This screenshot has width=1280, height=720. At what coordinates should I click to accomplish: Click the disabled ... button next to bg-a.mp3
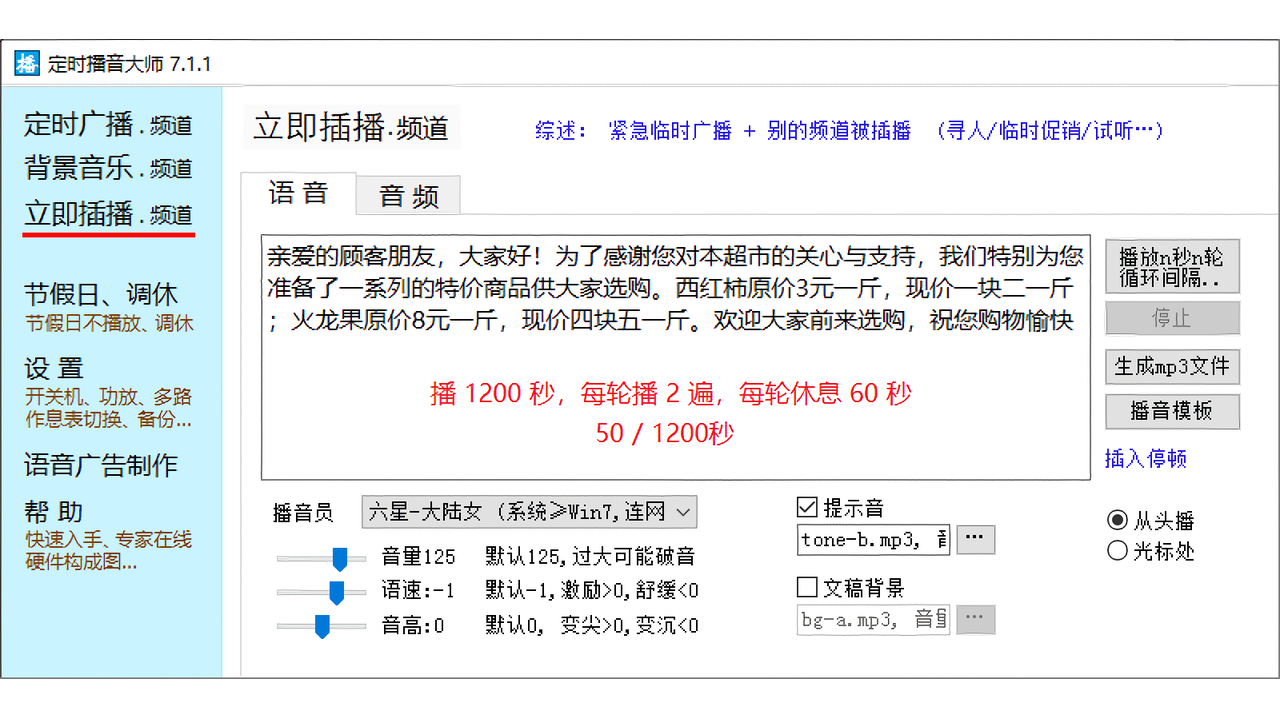coord(975,619)
